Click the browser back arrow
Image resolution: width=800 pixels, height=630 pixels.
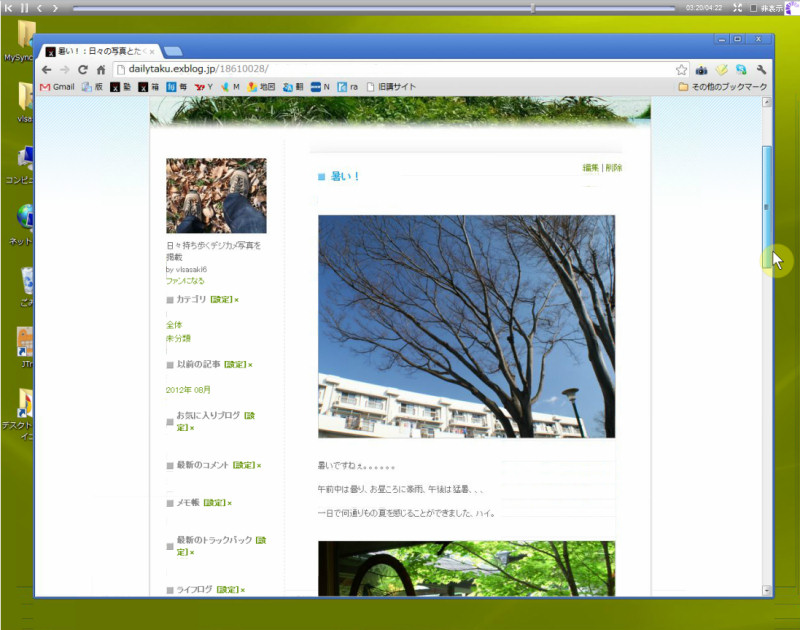(x=46, y=70)
